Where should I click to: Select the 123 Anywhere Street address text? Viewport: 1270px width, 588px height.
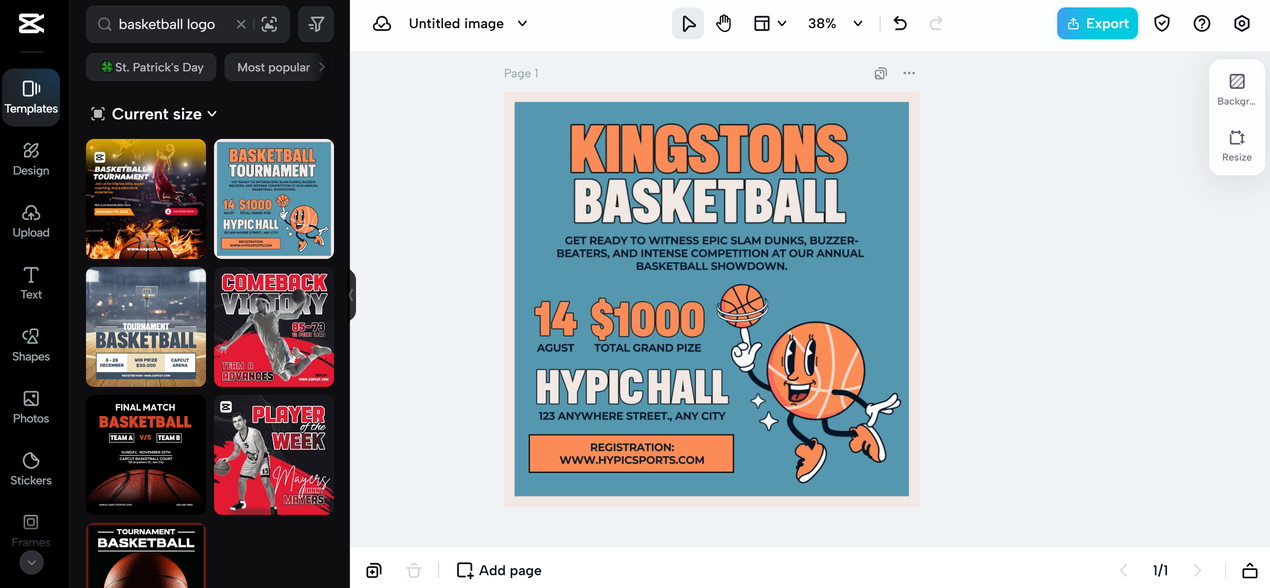(x=632, y=416)
